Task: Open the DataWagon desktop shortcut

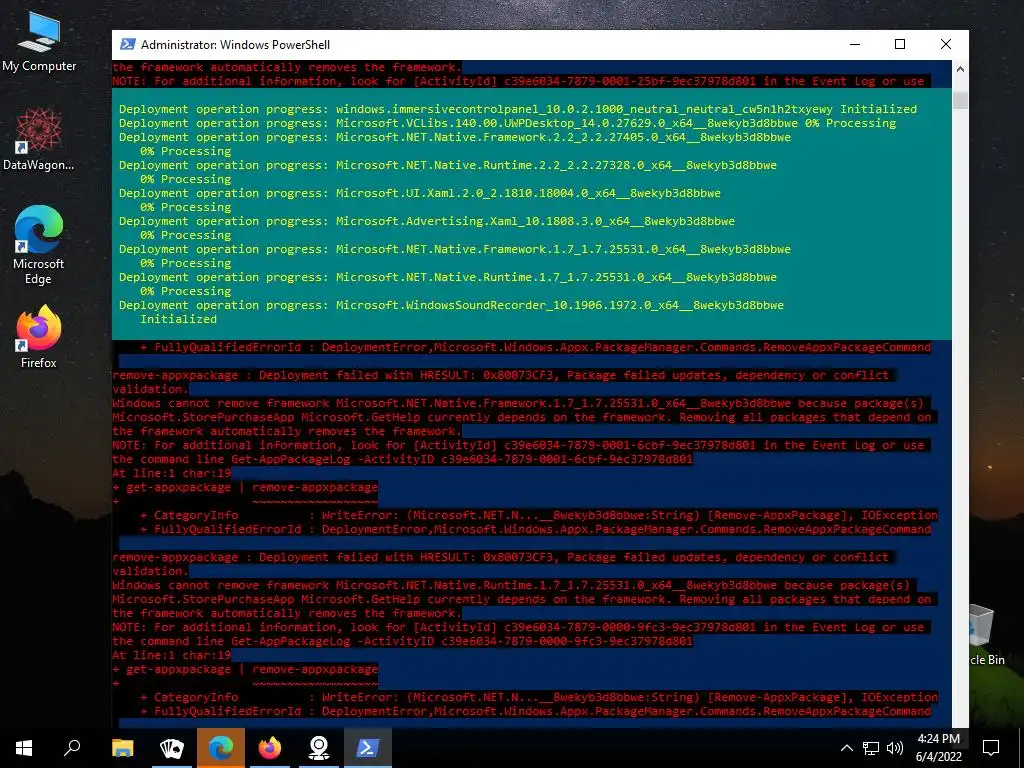Action: 39,140
